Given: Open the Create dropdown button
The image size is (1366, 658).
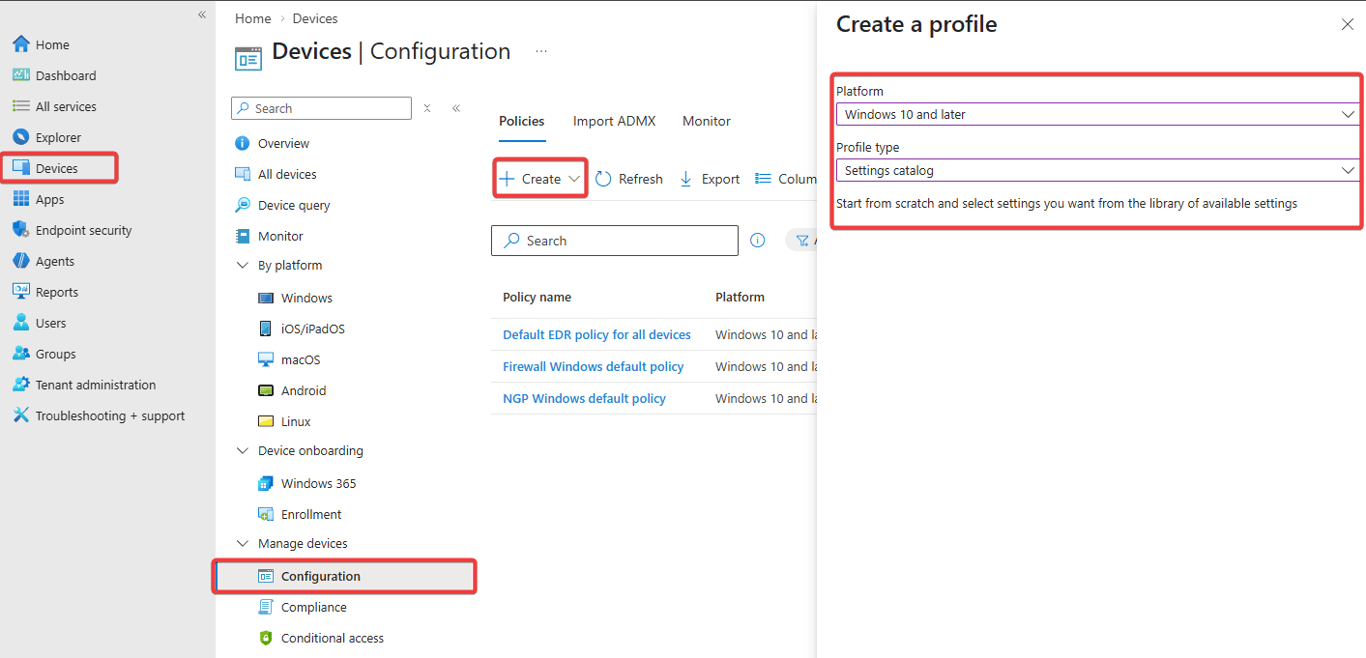Looking at the screenshot, I should click(x=540, y=179).
